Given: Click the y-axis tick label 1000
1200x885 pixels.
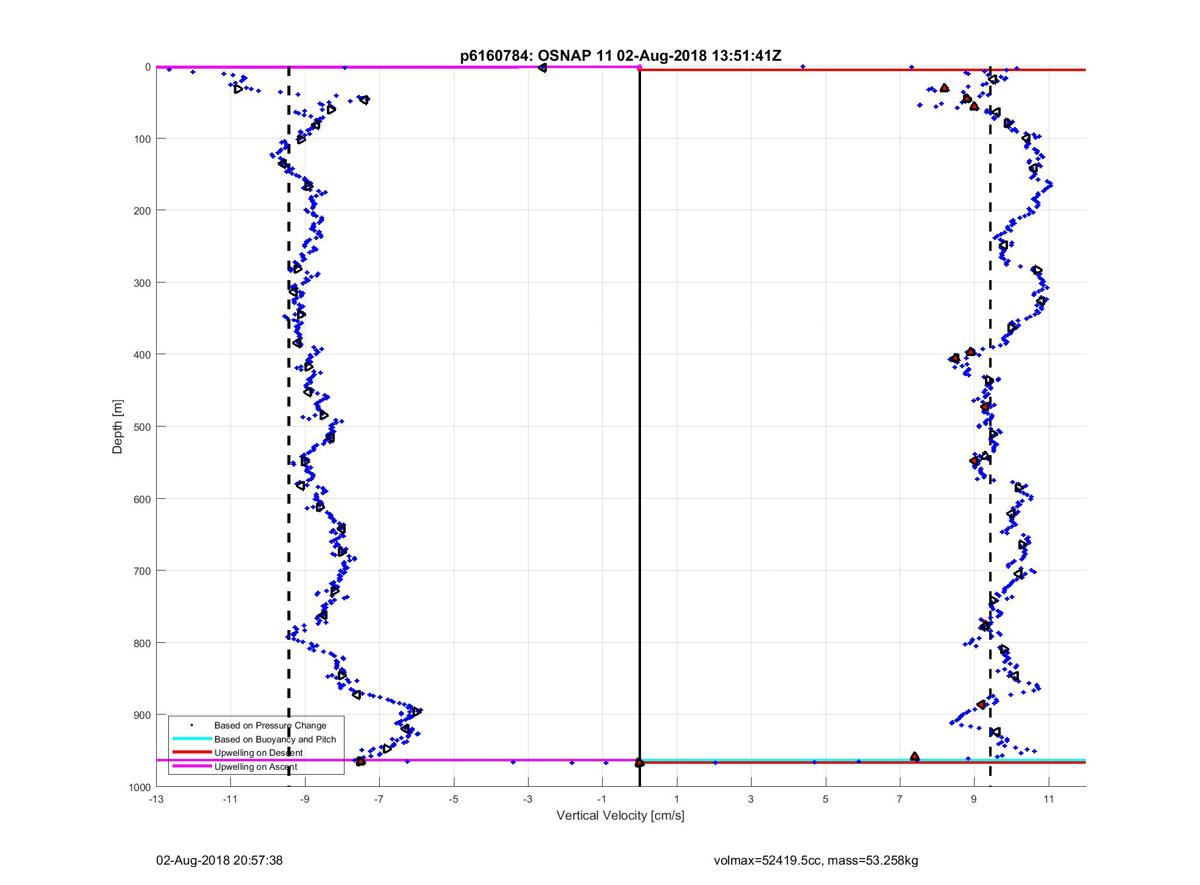Looking at the screenshot, I should 139,787.
